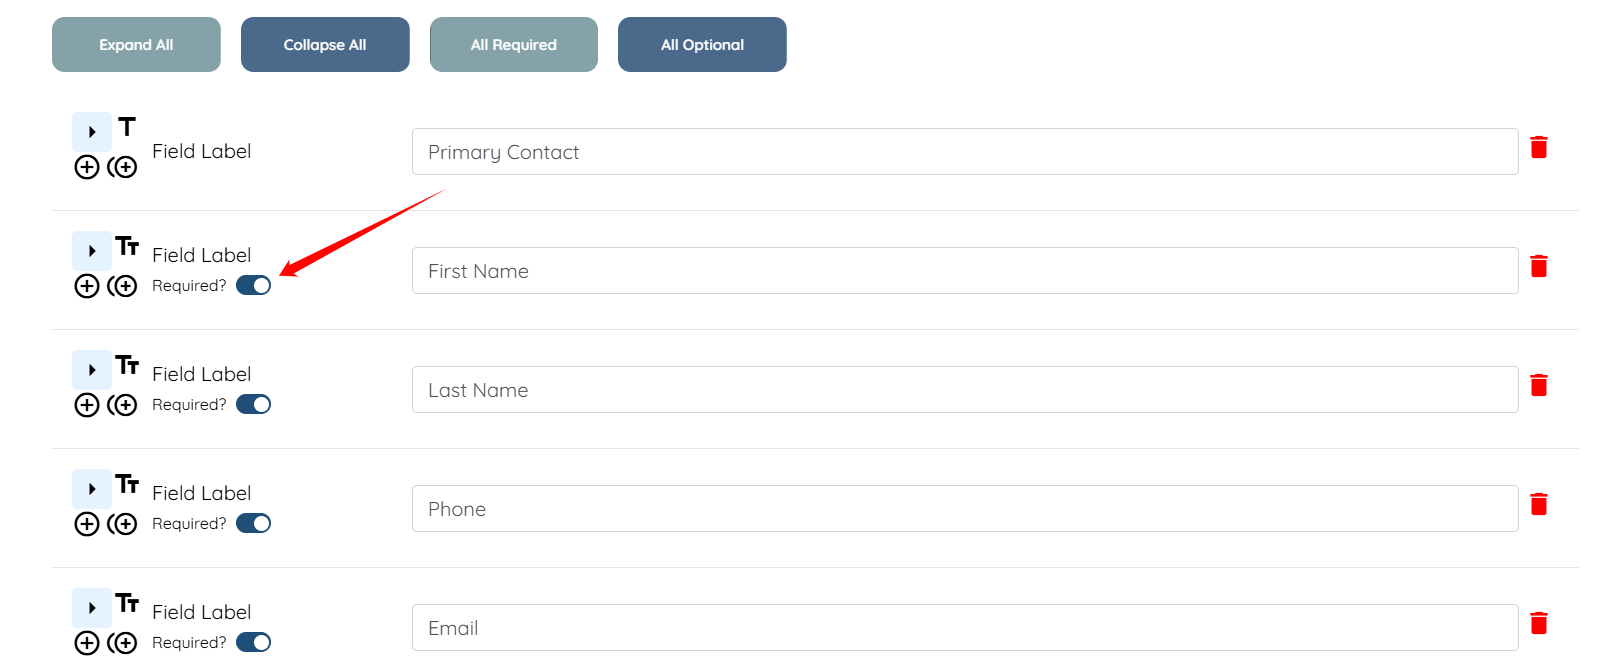Click the All Optional button
Viewport: 1604px width, 667px height.
pyautogui.click(x=702, y=45)
